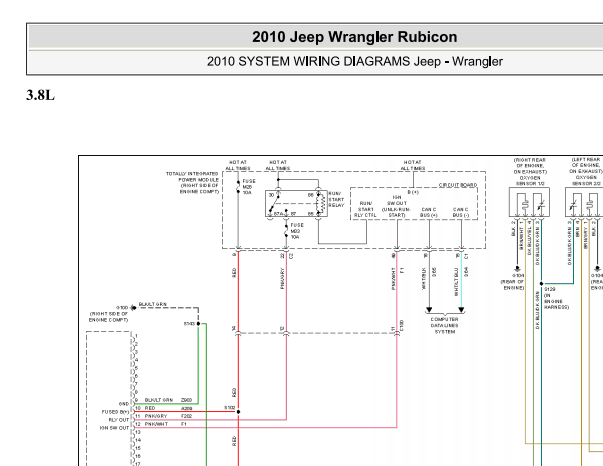Click the 'A209' circuit code
The height and width of the screenshot is (466, 603).
(x=186, y=408)
